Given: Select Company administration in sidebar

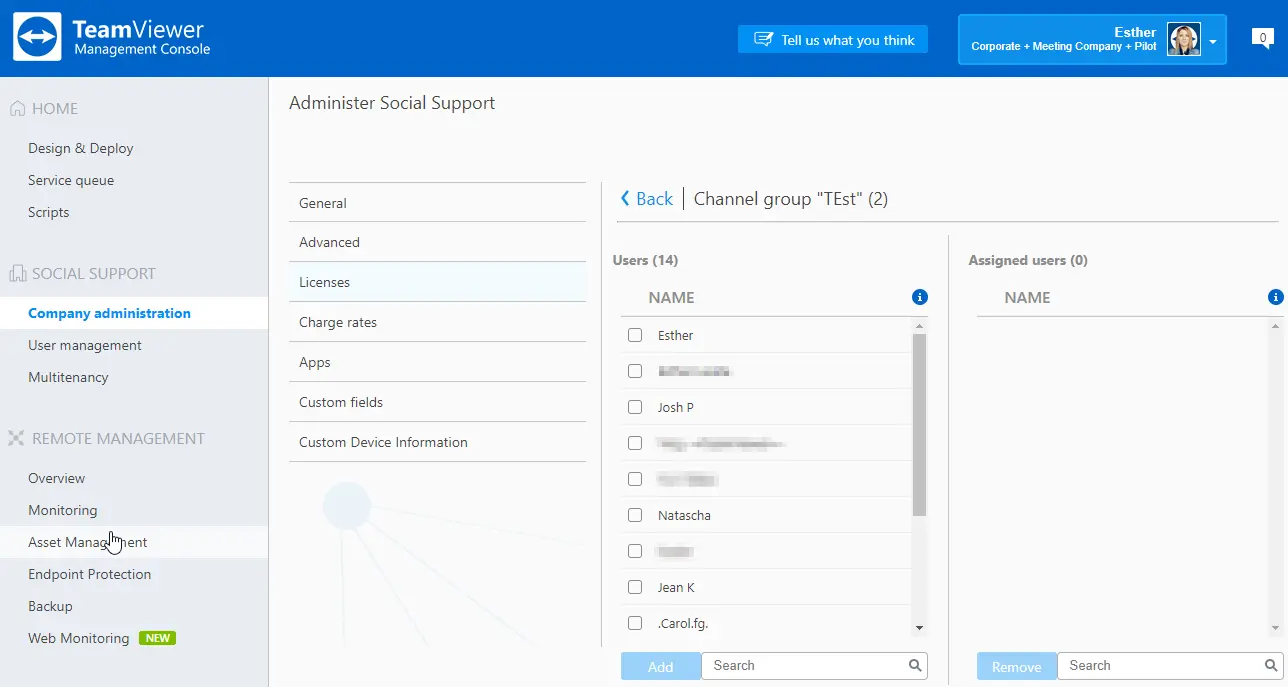Looking at the screenshot, I should (109, 313).
